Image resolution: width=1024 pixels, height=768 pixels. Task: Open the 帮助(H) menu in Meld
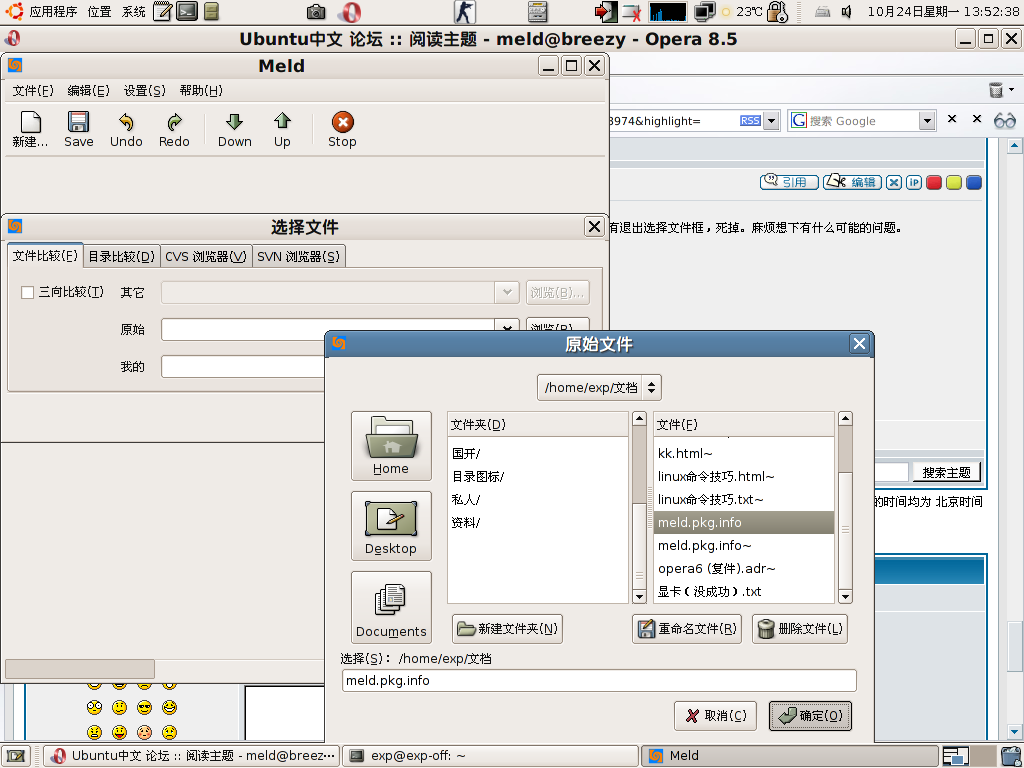point(201,91)
